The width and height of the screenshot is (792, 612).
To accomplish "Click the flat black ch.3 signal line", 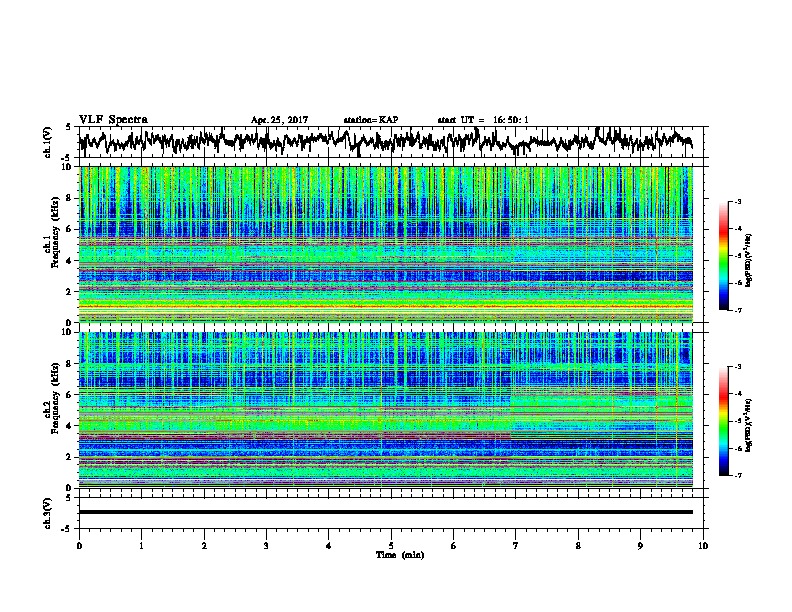I will 386,512.
